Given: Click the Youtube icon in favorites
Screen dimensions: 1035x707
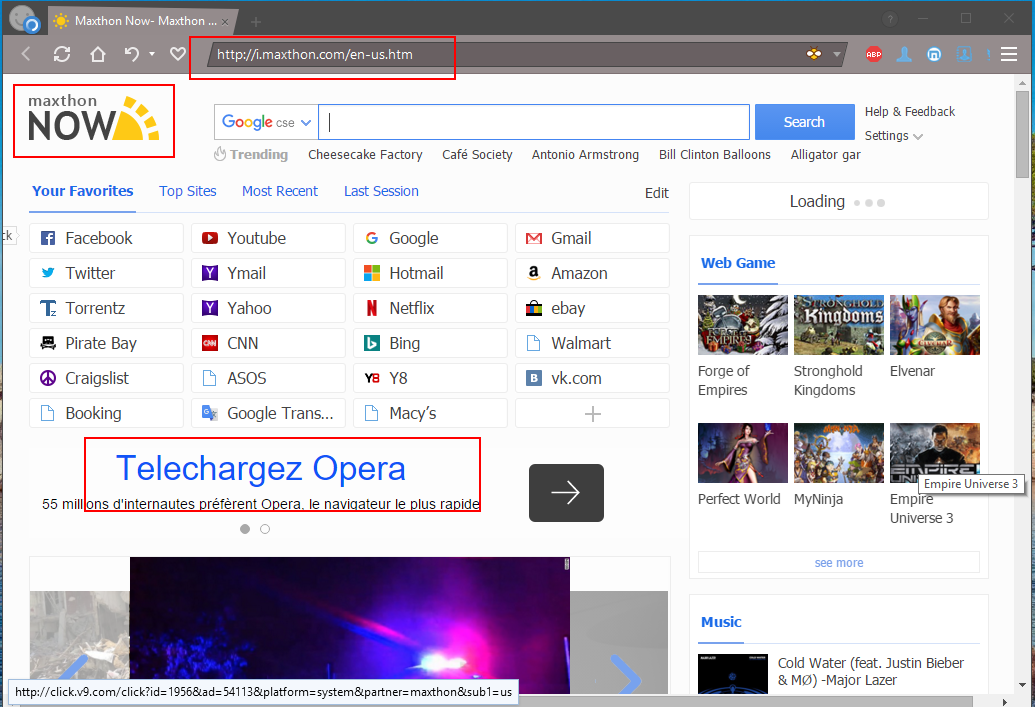Looking at the screenshot, I should pyautogui.click(x=210, y=238).
